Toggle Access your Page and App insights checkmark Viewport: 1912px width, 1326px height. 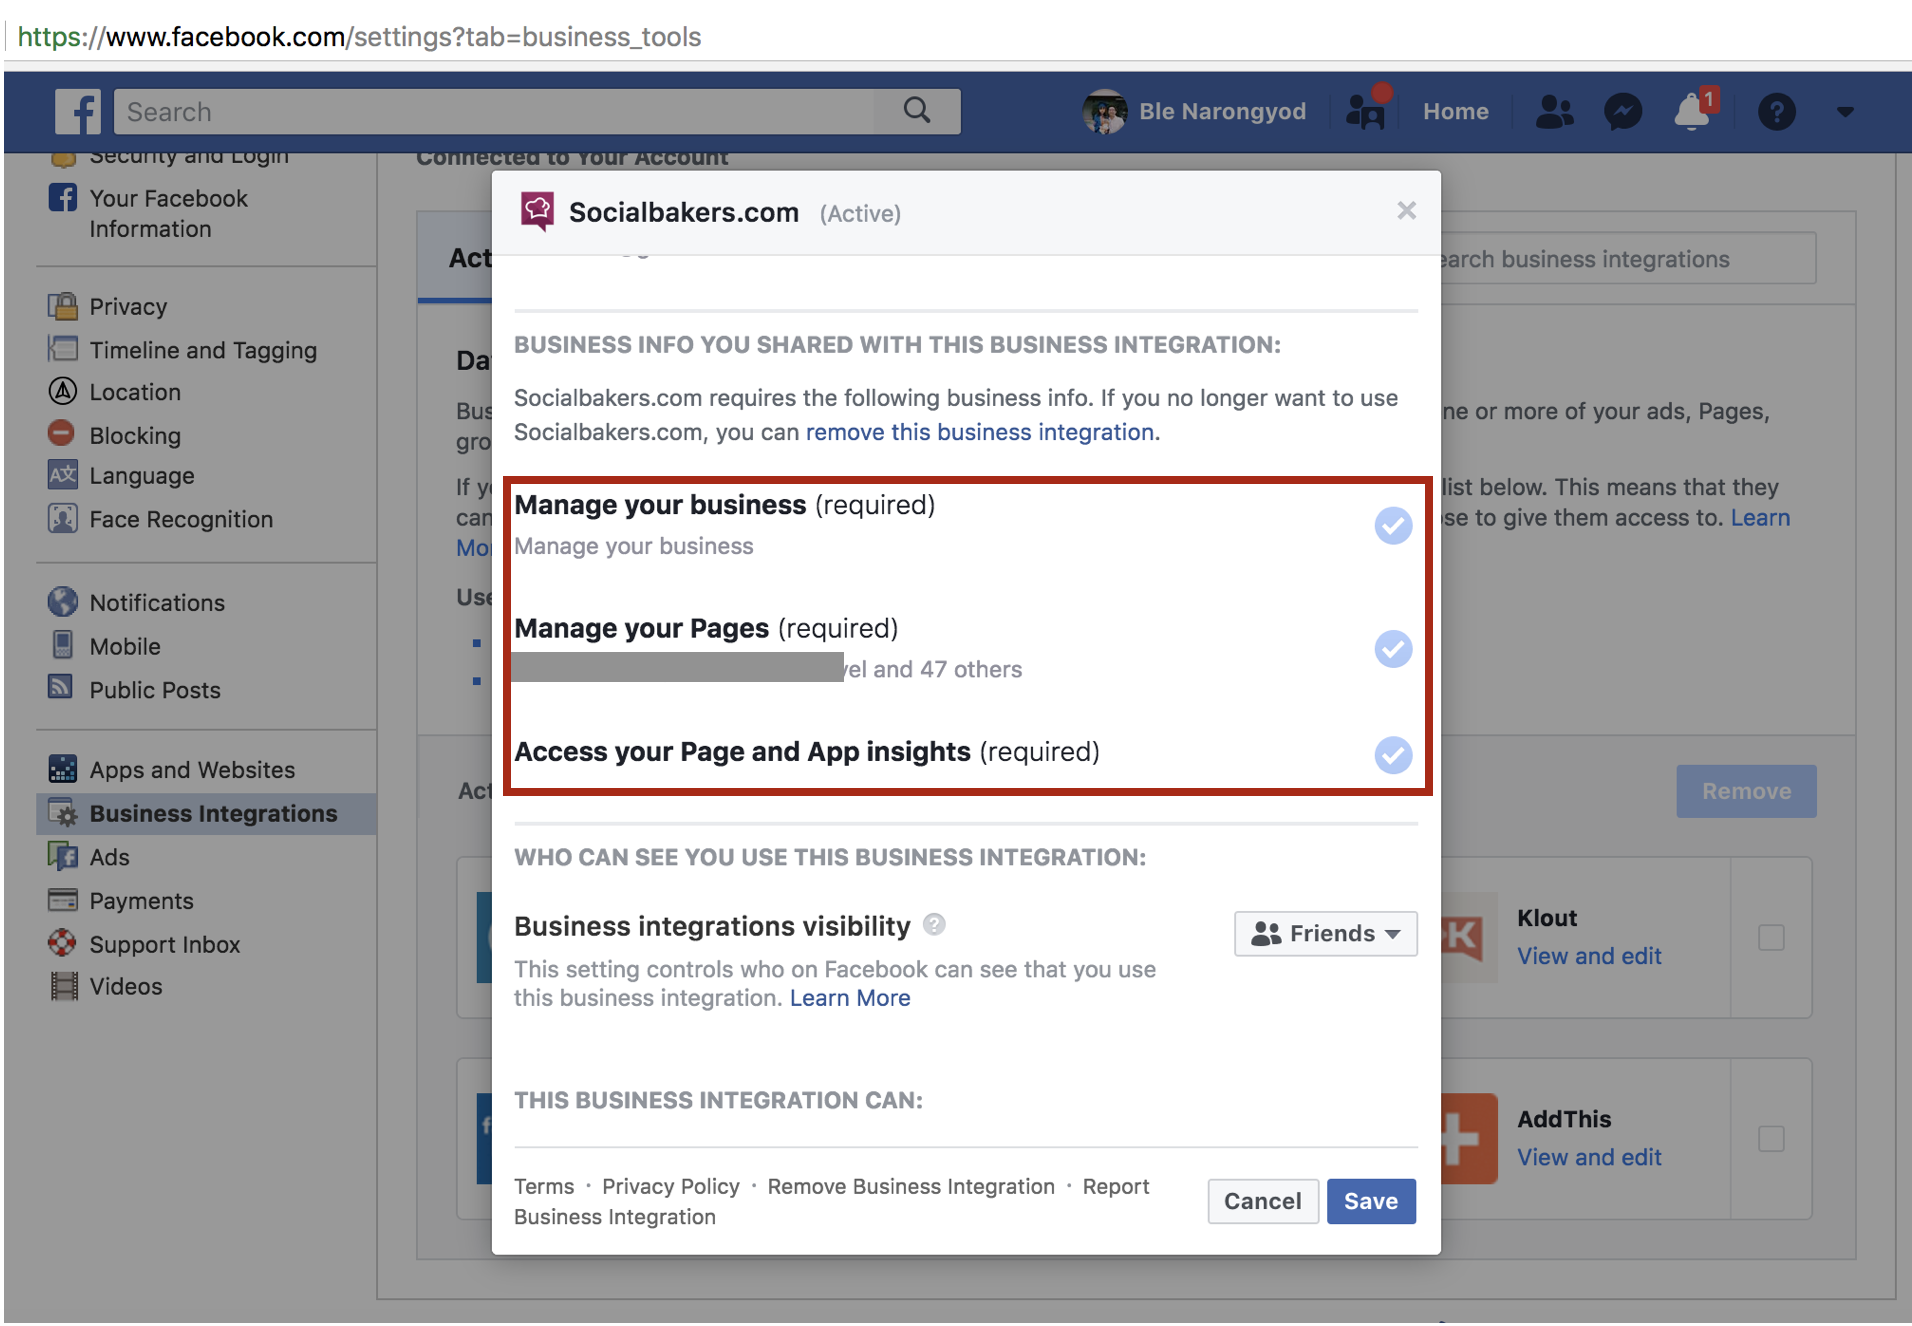[x=1393, y=755]
